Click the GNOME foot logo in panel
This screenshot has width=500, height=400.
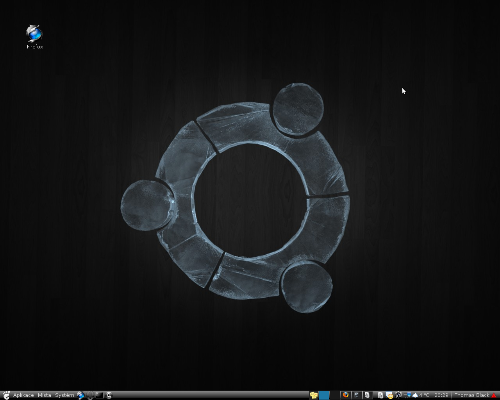[x=6, y=395]
